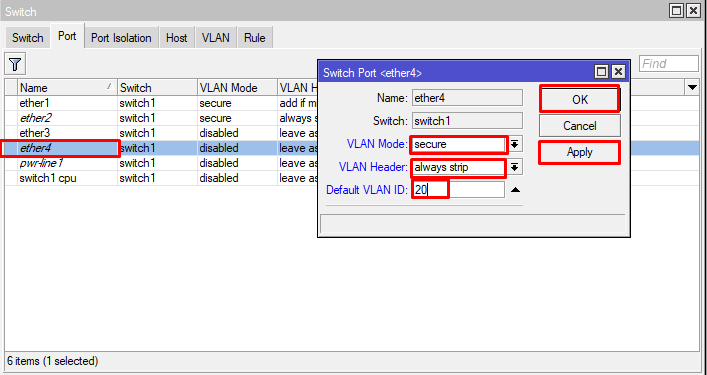Open the filter funnel icon
Image resolution: width=707 pixels, height=375 pixels.
coord(15,64)
